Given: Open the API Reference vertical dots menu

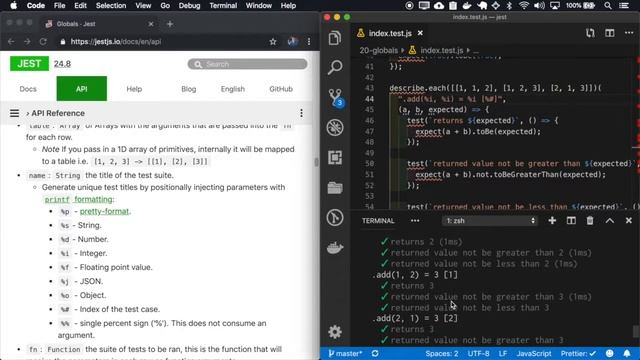Looking at the screenshot, I should pos(301,113).
